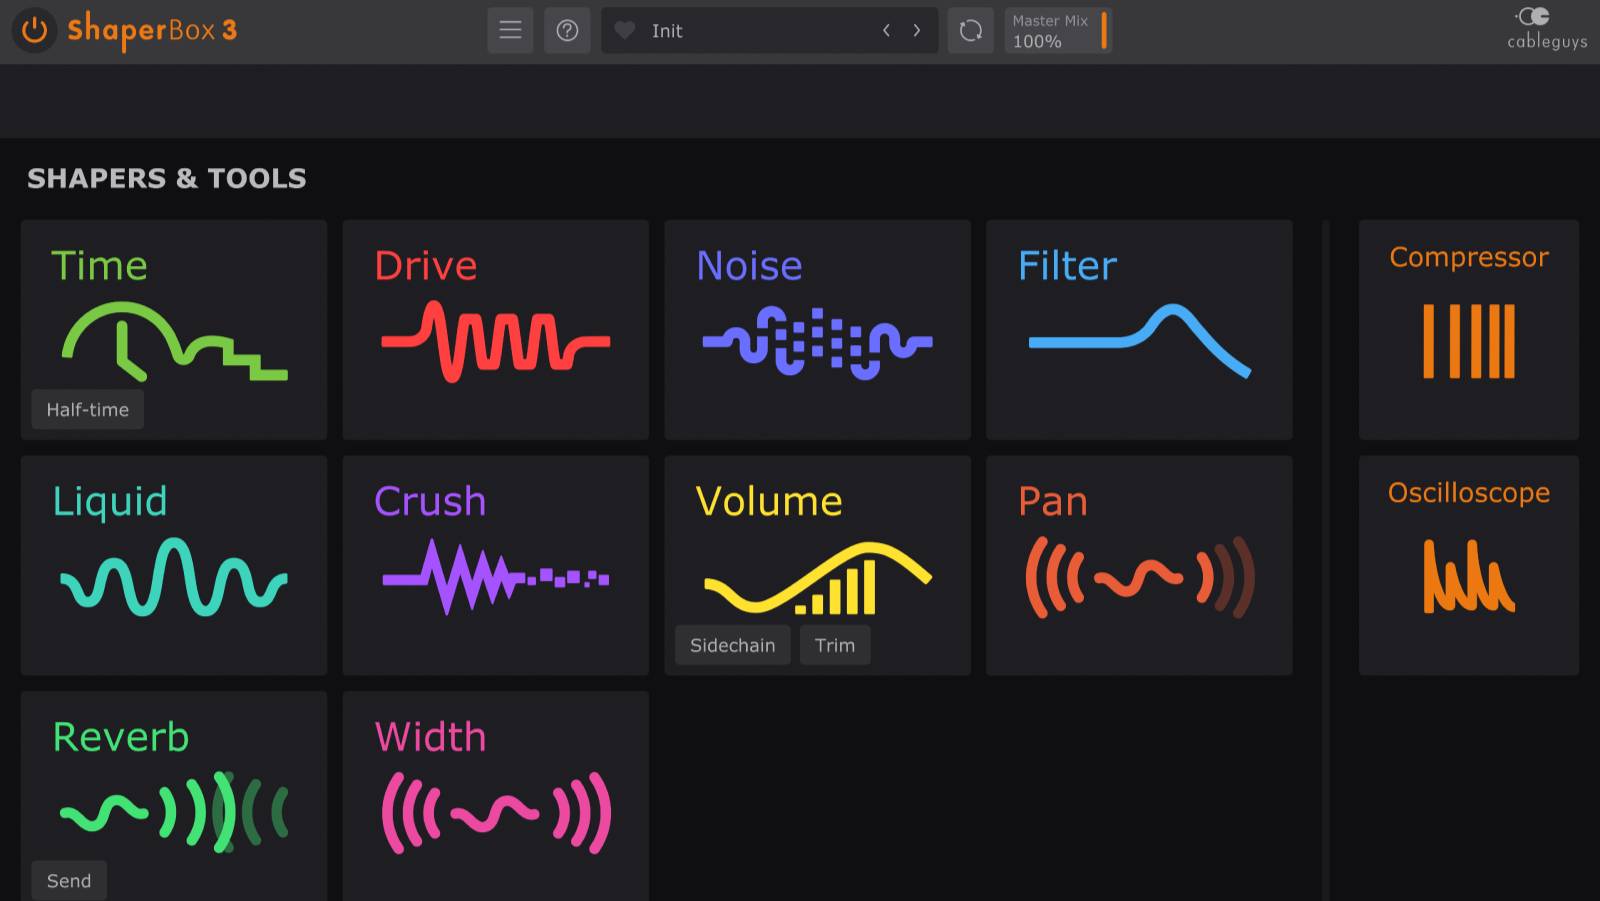This screenshot has height=901, width=1600.
Task: Add the Drive shaper waveform icon
Action: [x=496, y=341]
